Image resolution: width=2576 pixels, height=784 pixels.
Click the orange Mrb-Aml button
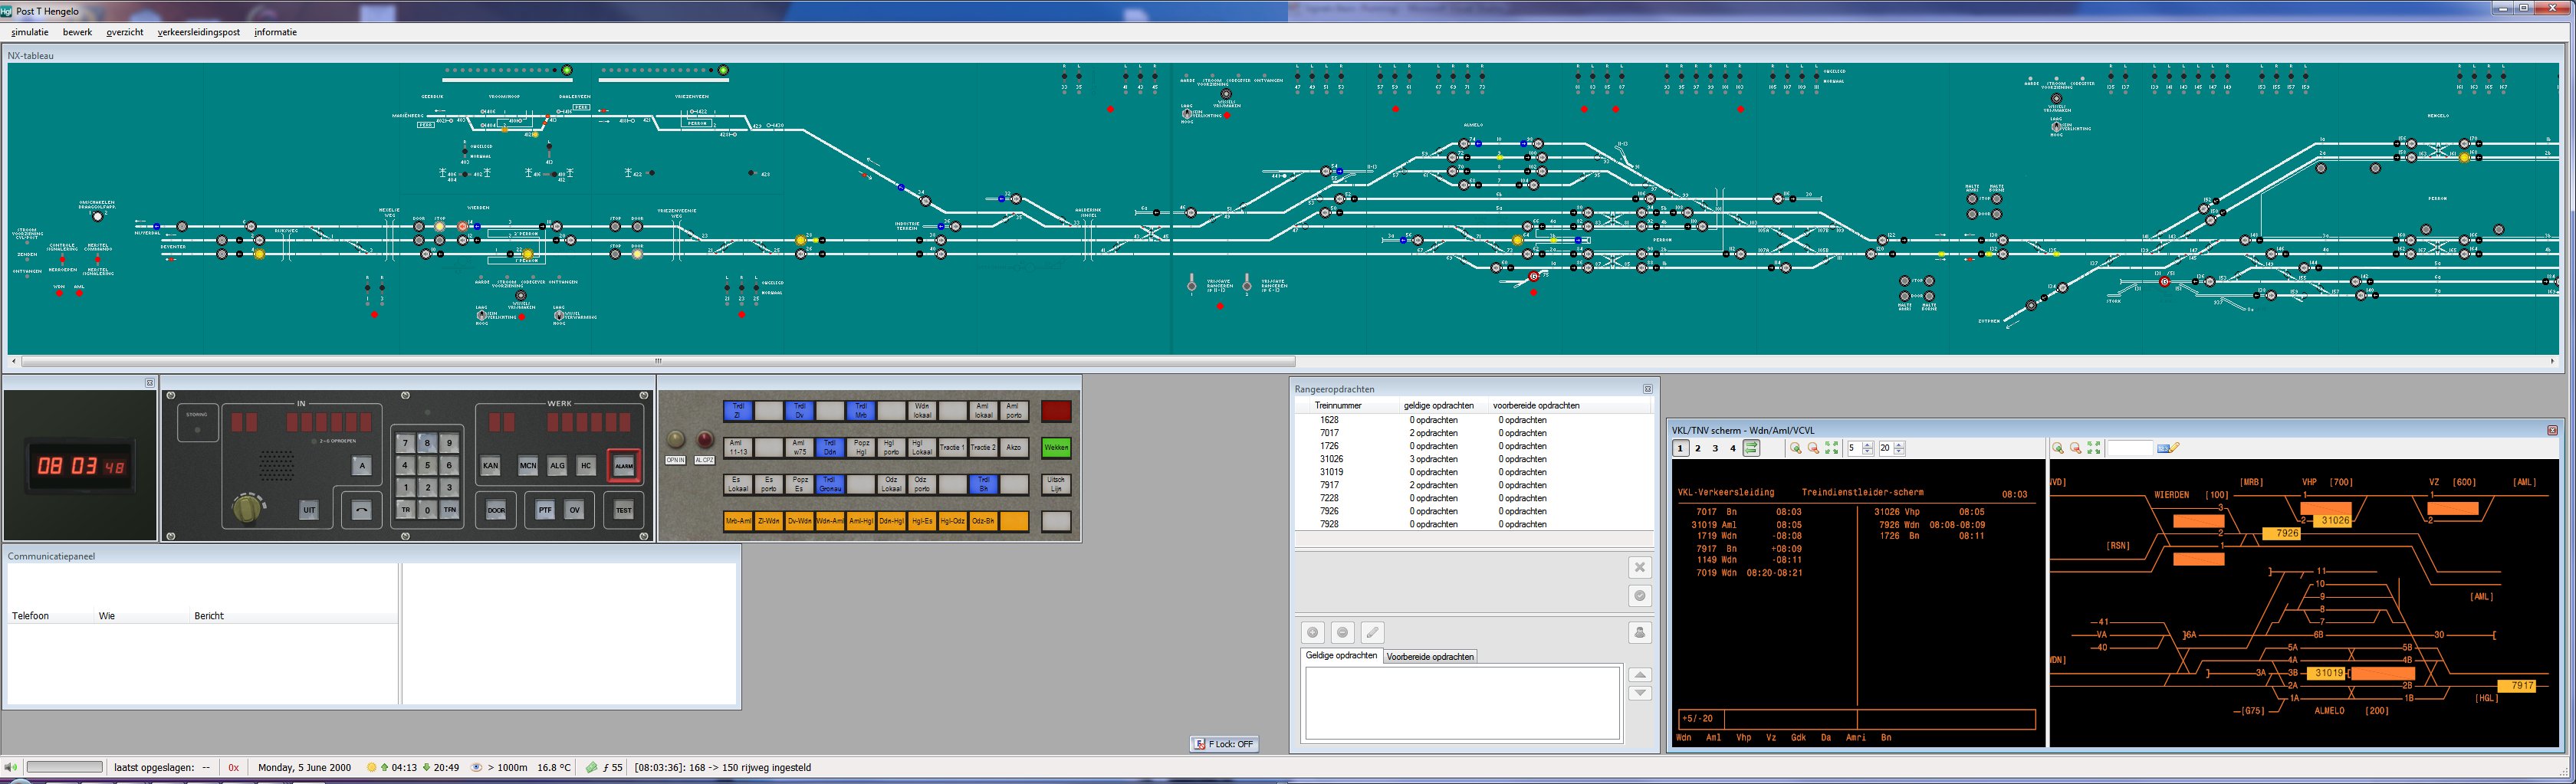pos(738,521)
